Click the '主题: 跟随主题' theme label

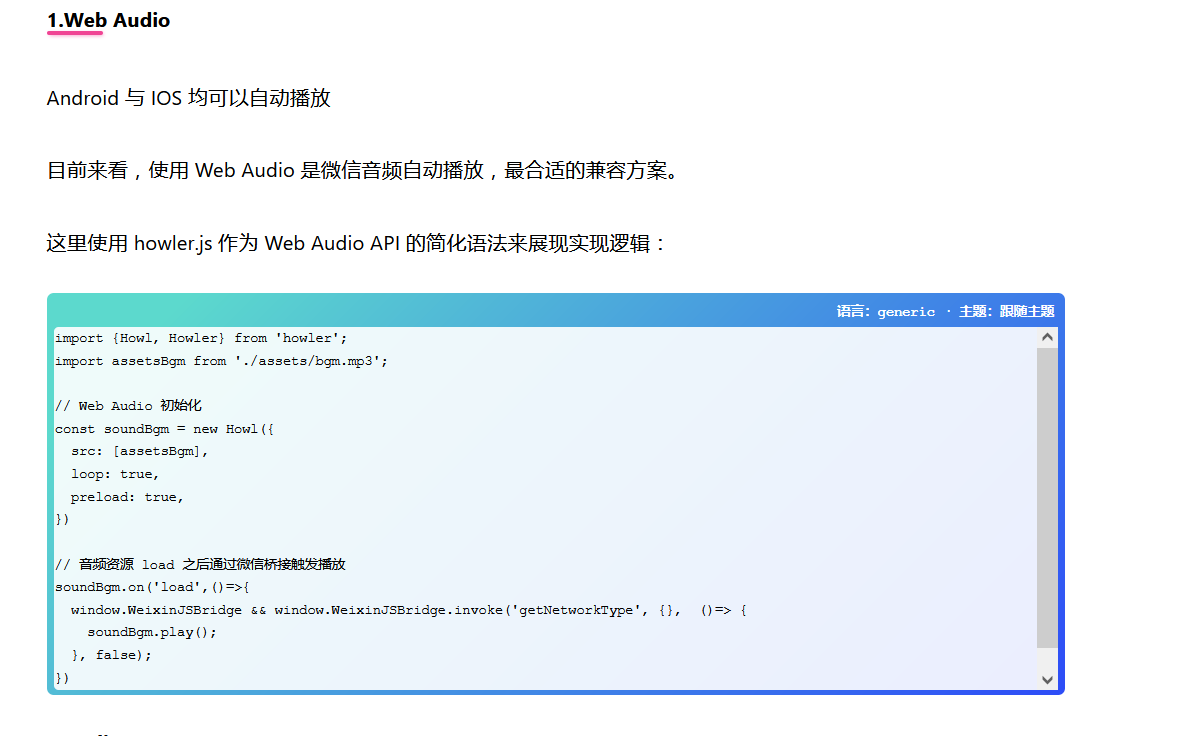(x=1006, y=311)
